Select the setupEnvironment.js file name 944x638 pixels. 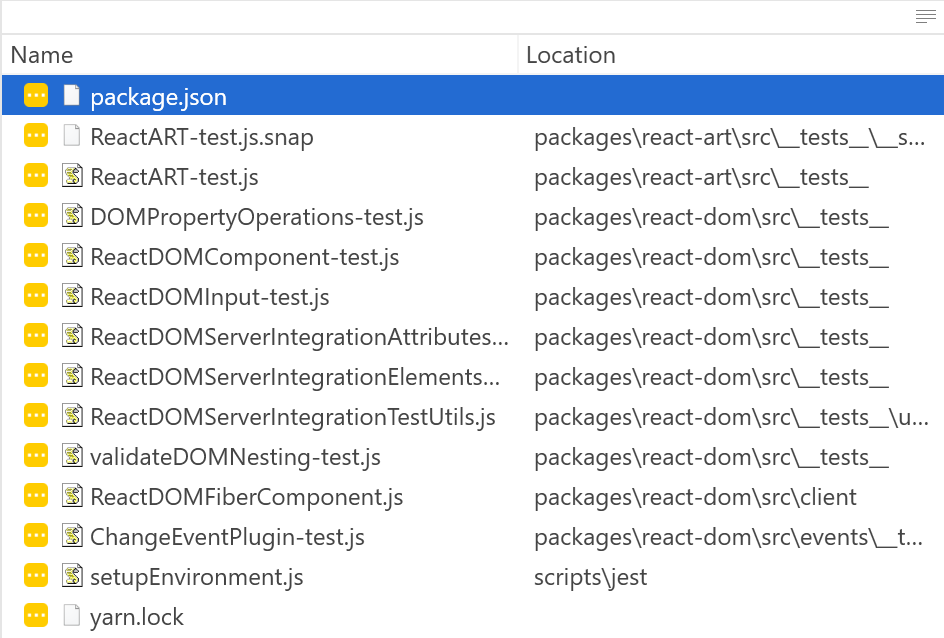tap(197, 578)
